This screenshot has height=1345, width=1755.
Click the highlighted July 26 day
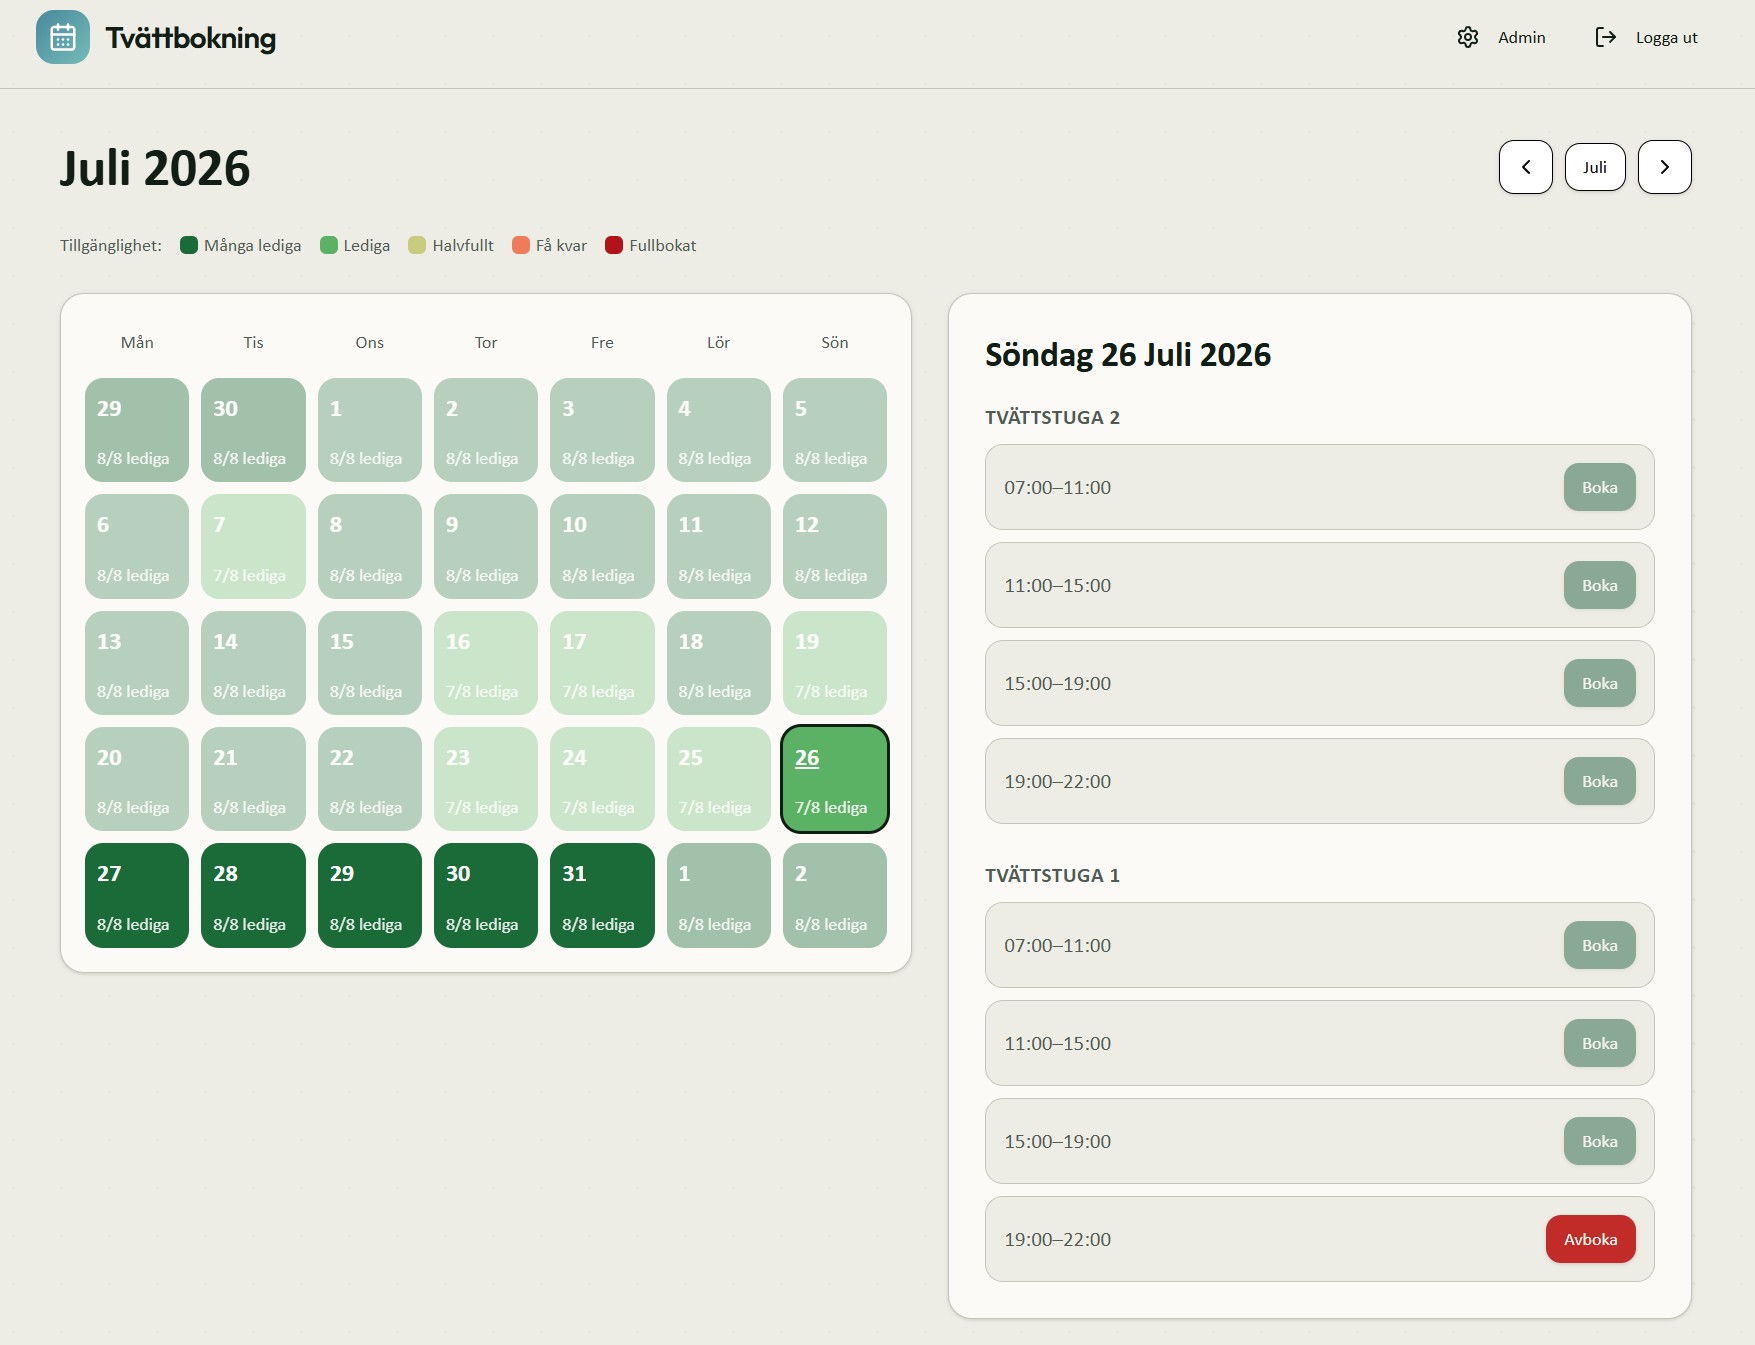835,779
